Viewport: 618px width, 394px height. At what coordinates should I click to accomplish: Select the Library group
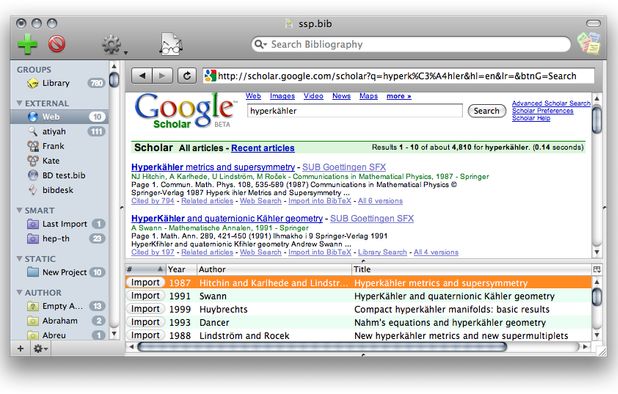(x=59, y=83)
